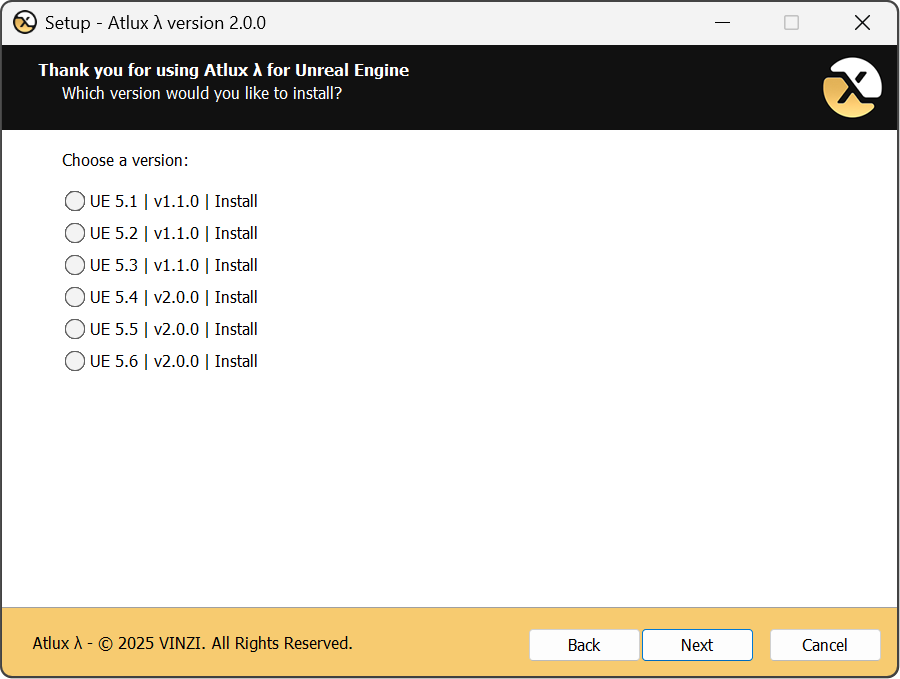Choose the UE 5.2 v1.1.0 radio option

click(x=75, y=233)
